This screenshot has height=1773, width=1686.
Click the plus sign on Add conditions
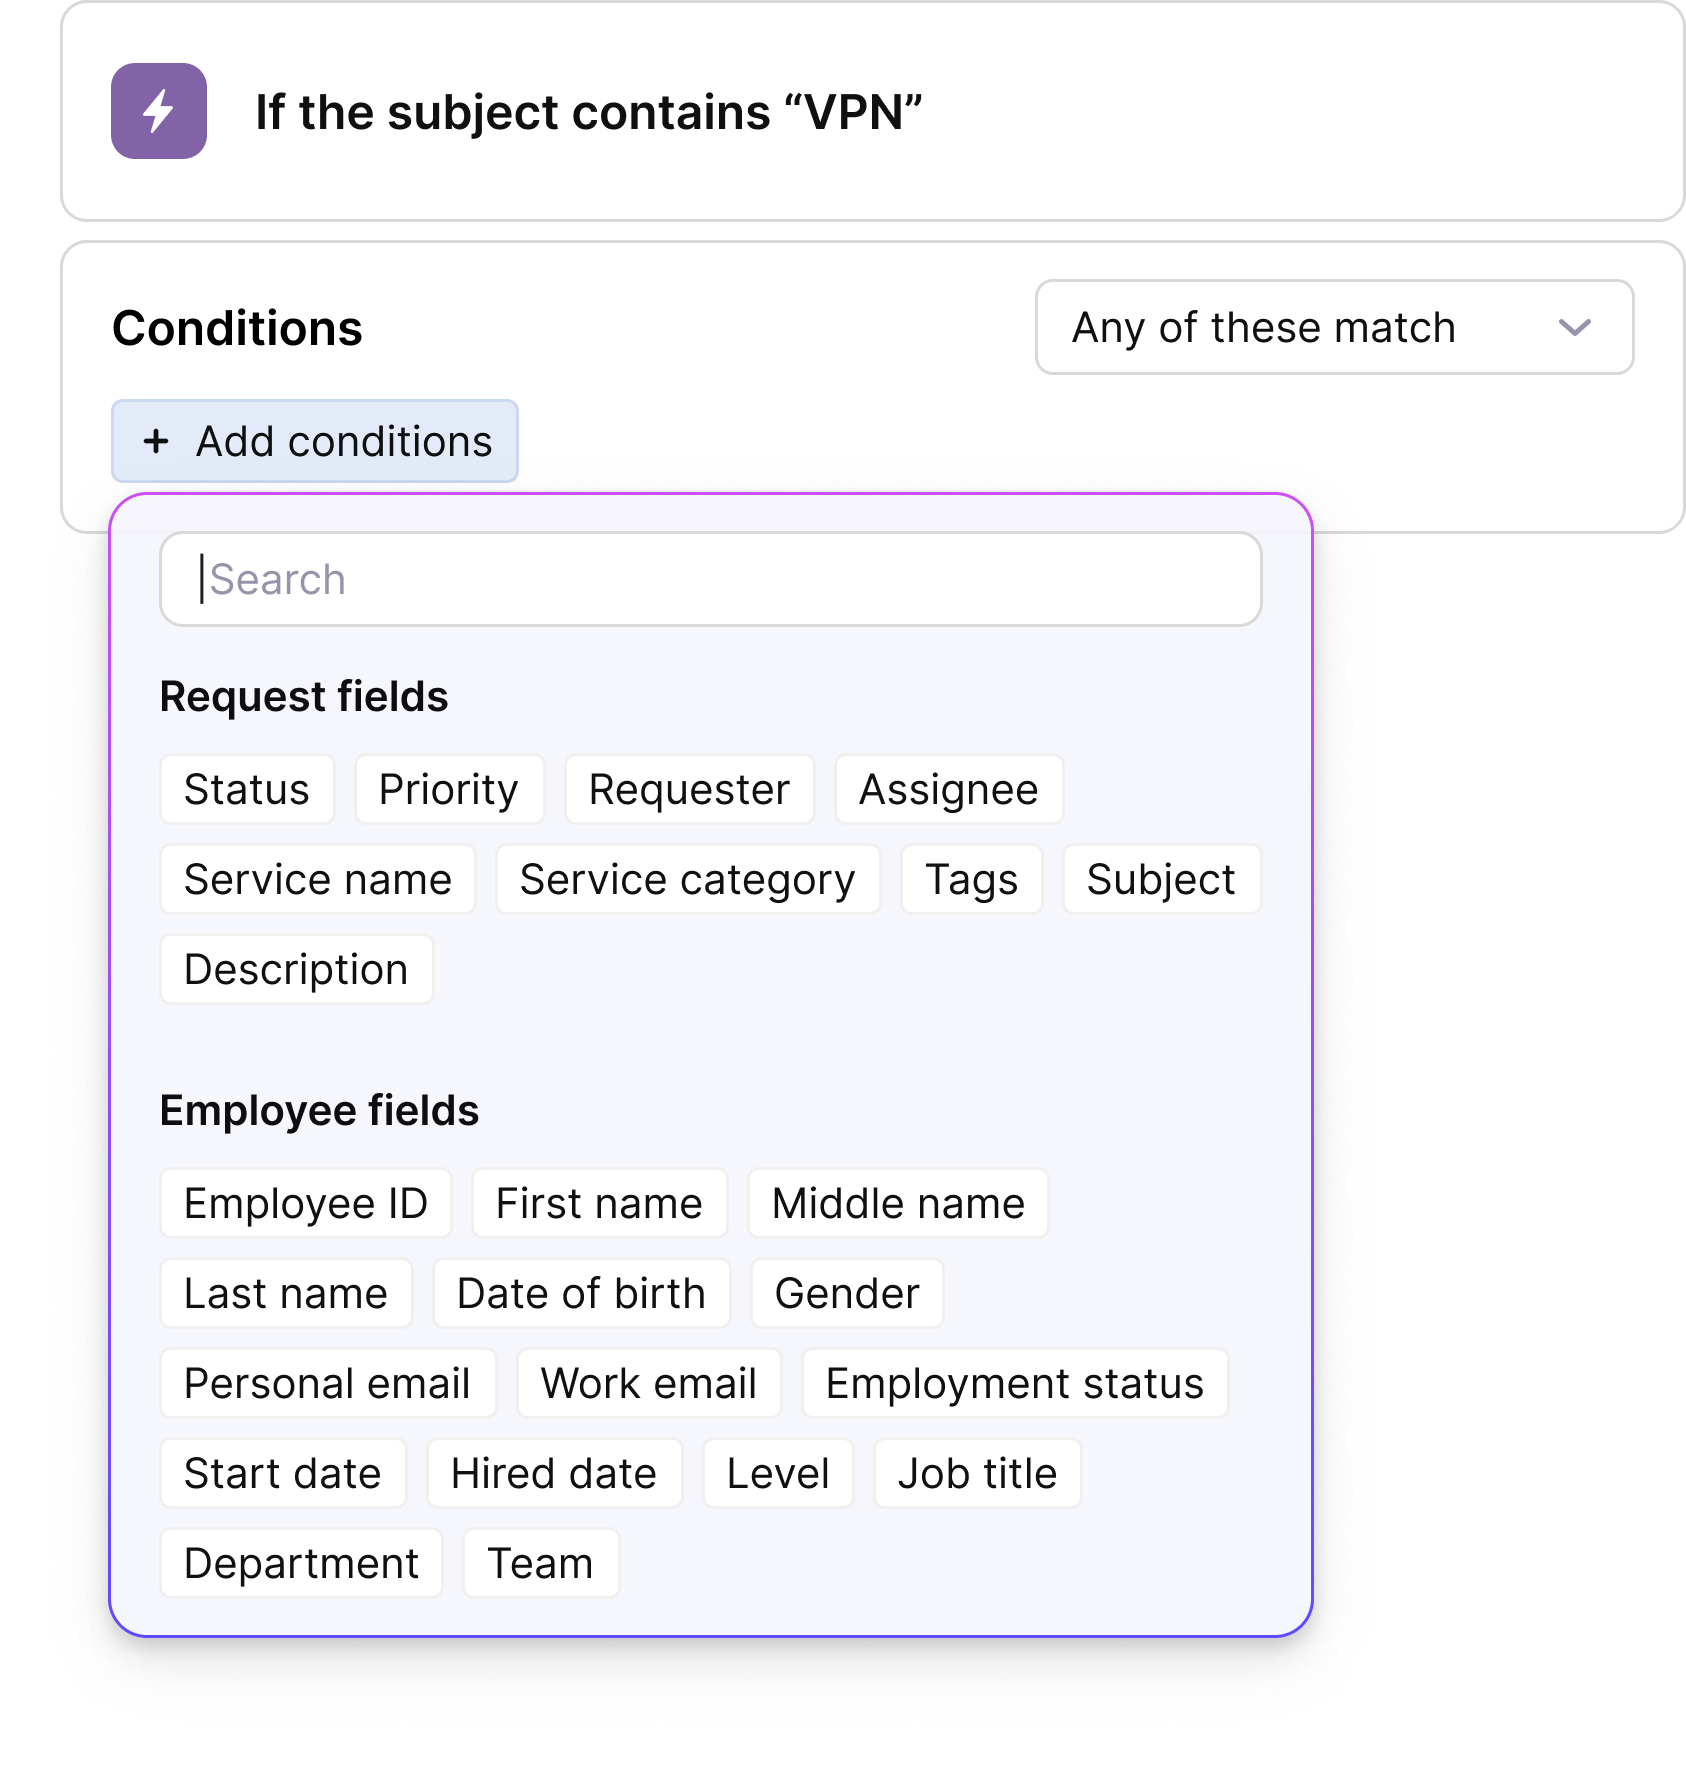click(x=157, y=440)
